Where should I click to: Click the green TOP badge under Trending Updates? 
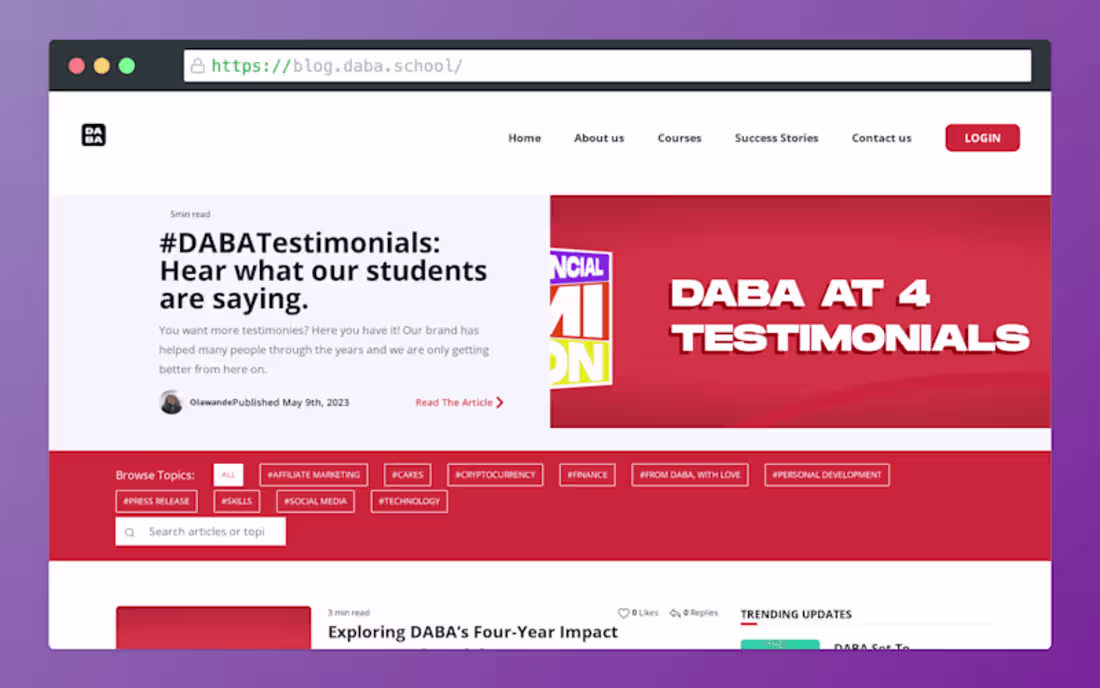pos(780,647)
